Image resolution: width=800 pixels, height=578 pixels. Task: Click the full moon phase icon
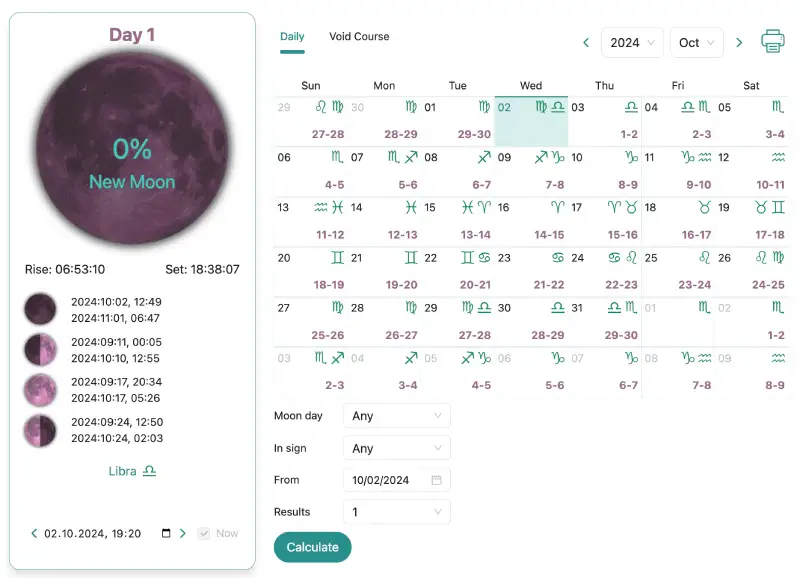tap(41, 390)
